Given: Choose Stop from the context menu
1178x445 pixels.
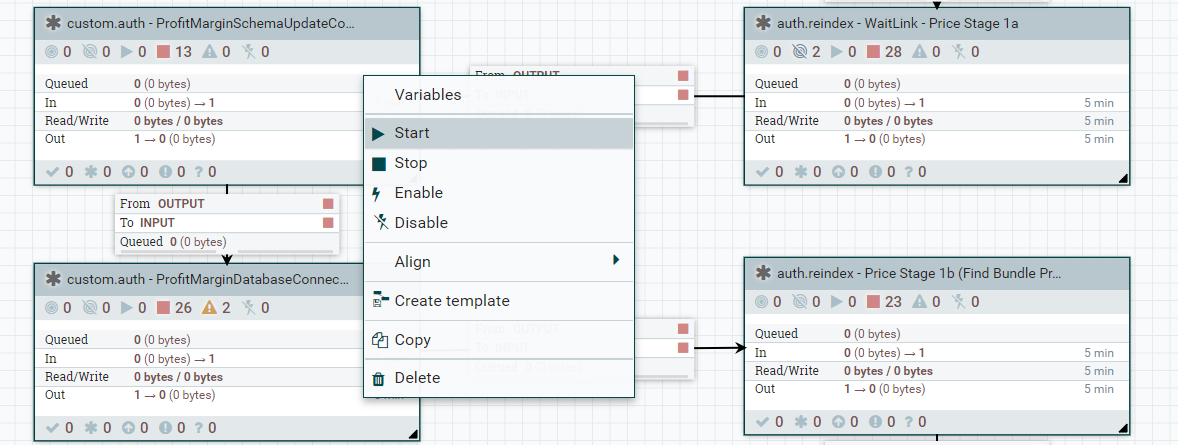Looking at the screenshot, I should 411,163.
